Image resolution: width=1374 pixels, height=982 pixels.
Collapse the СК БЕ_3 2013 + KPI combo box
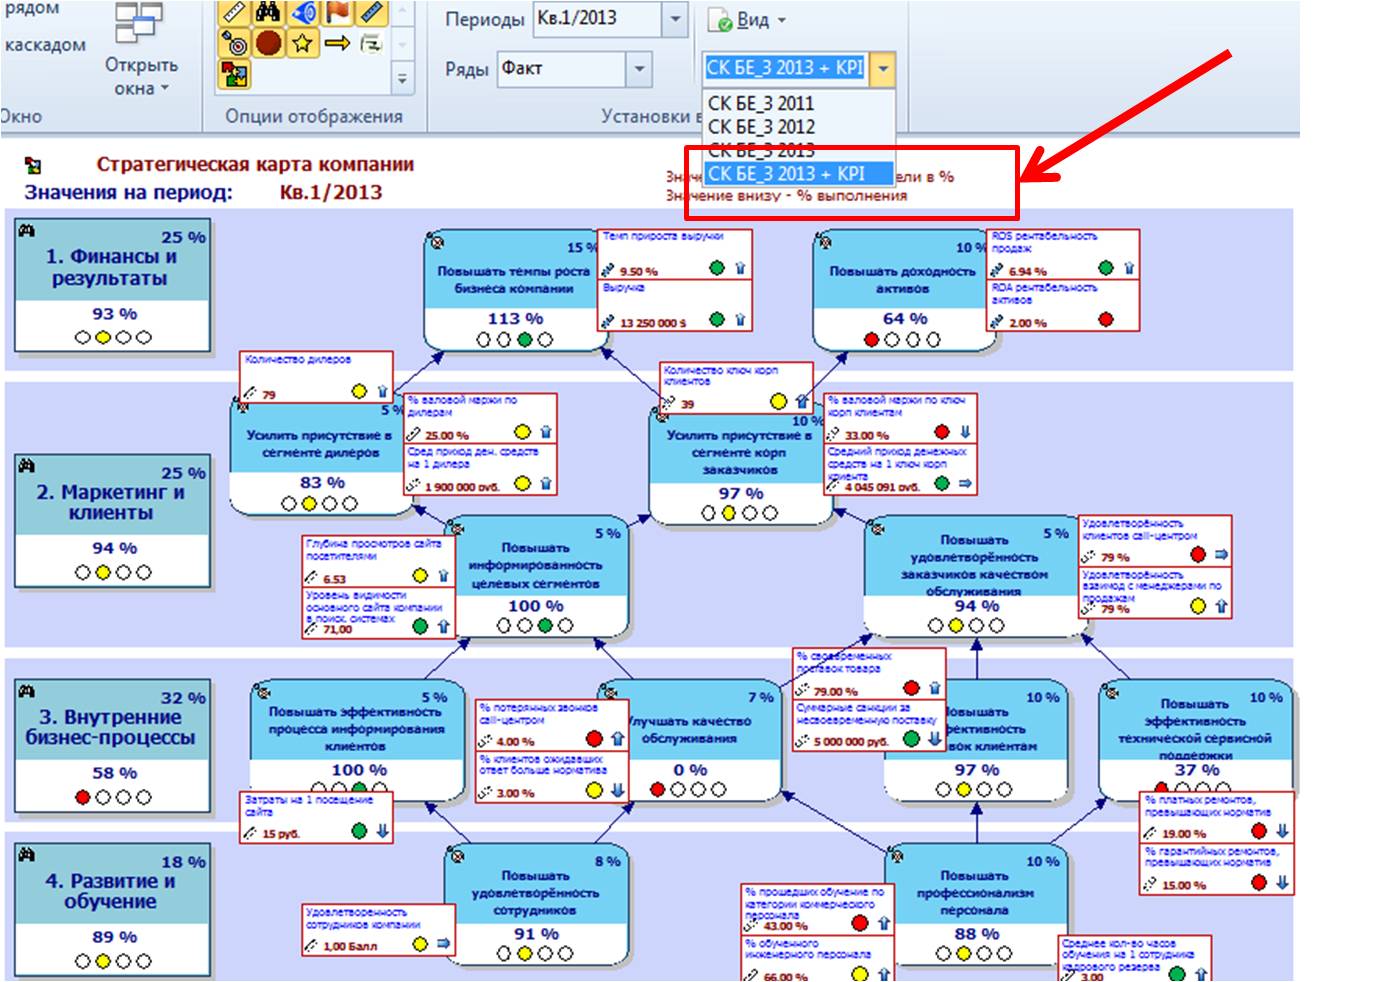point(882,69)
